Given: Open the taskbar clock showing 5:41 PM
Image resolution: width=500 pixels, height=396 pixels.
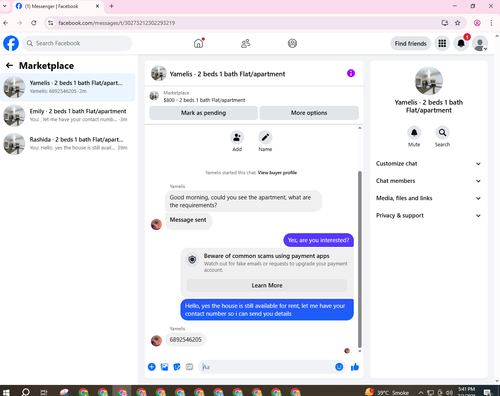Looking at the screenshot, I should coord(466,392).
